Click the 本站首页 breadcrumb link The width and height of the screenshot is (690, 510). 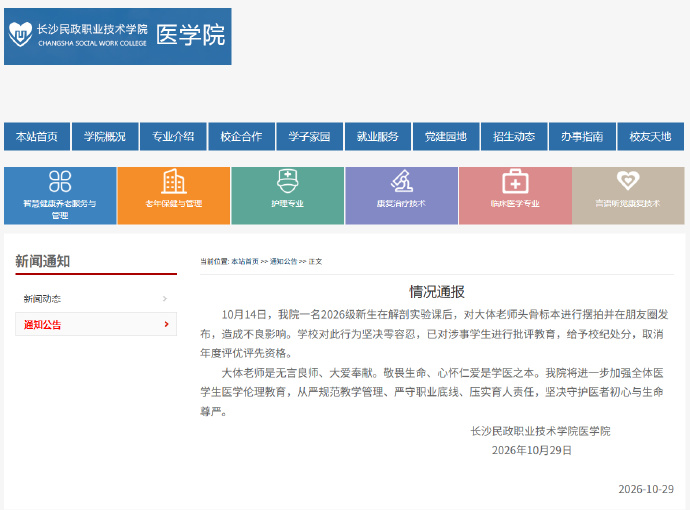[x=245, y=261]
